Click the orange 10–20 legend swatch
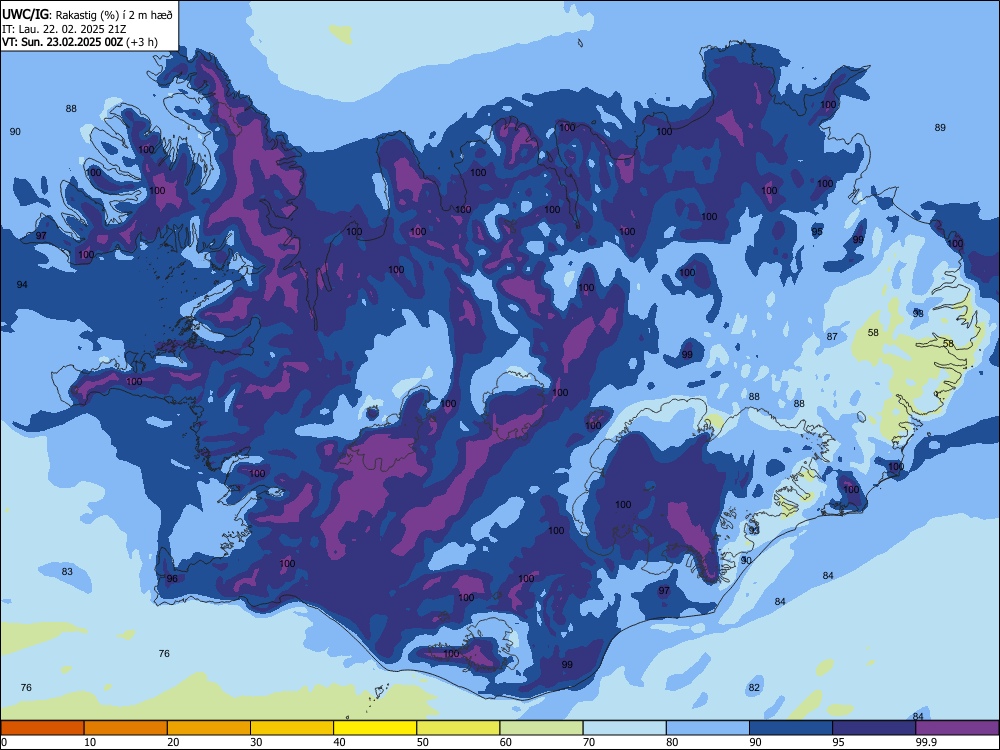Screen dimensions: 1000x750 point(126,728)
